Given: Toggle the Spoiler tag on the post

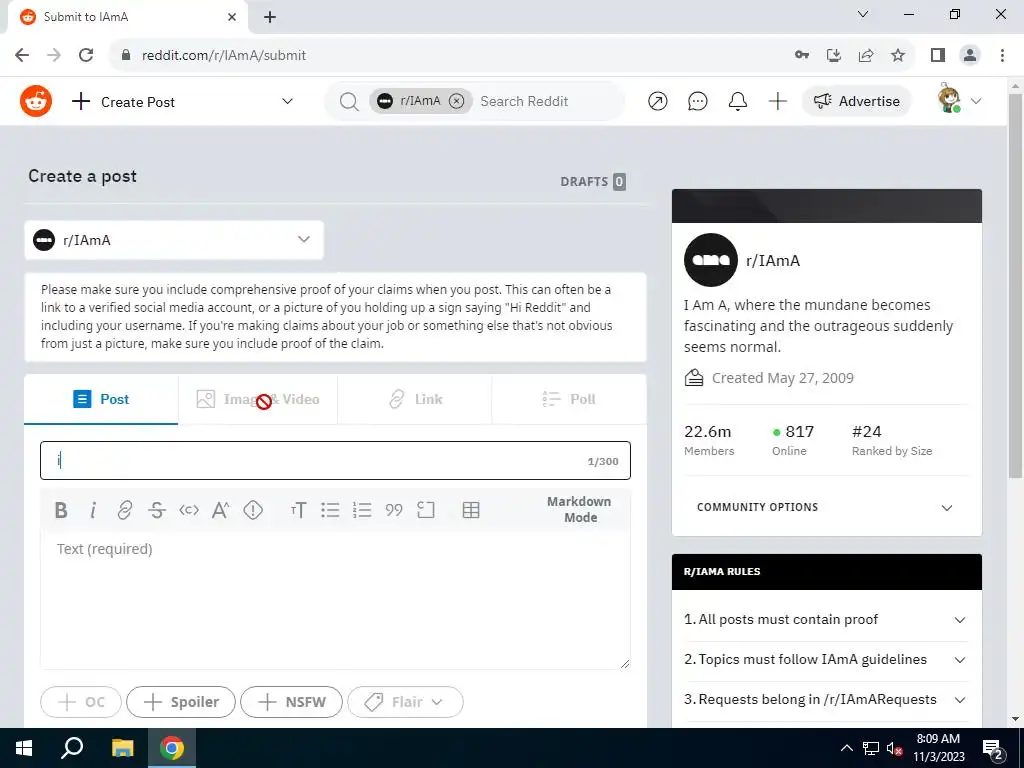Looking at the screenshot, I should [181, 702].
